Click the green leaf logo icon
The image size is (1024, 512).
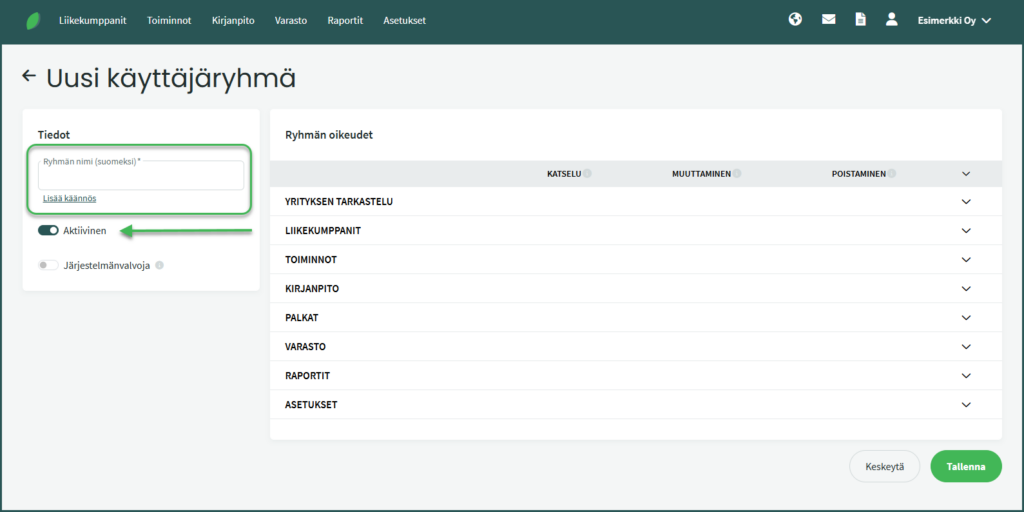point(33,20)
